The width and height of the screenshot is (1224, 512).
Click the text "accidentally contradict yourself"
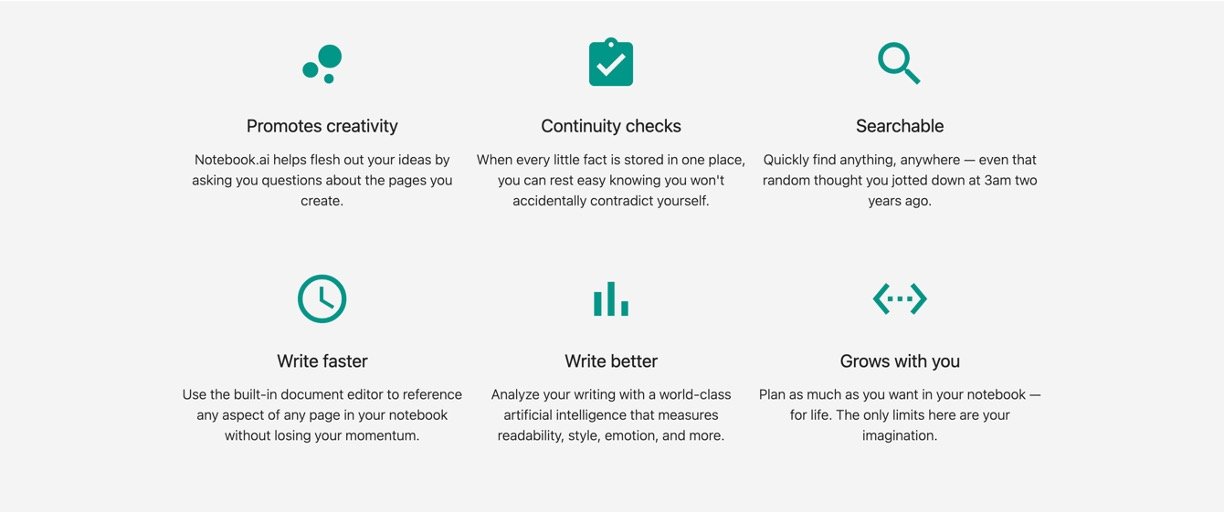point(611,201)
